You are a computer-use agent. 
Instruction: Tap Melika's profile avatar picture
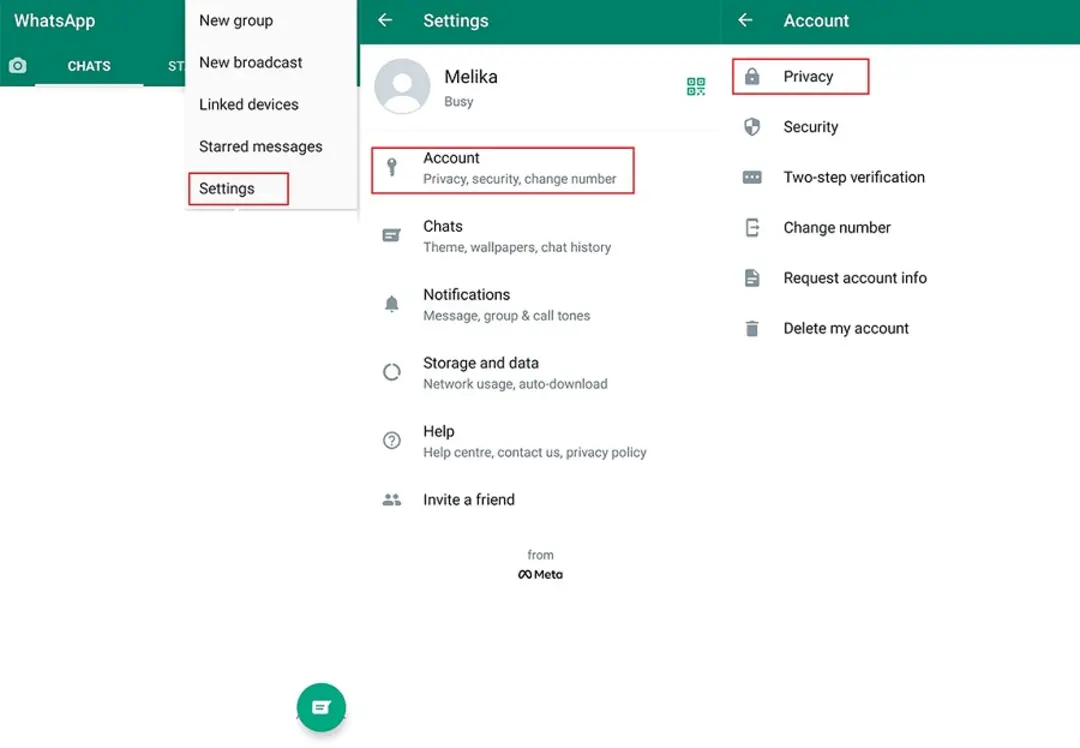[402, 86]
